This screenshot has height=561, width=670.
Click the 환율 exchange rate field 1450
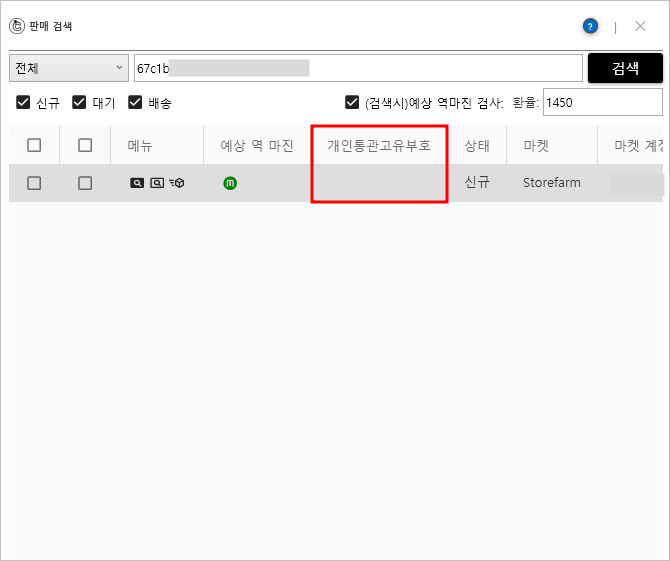tap(602, 103)
